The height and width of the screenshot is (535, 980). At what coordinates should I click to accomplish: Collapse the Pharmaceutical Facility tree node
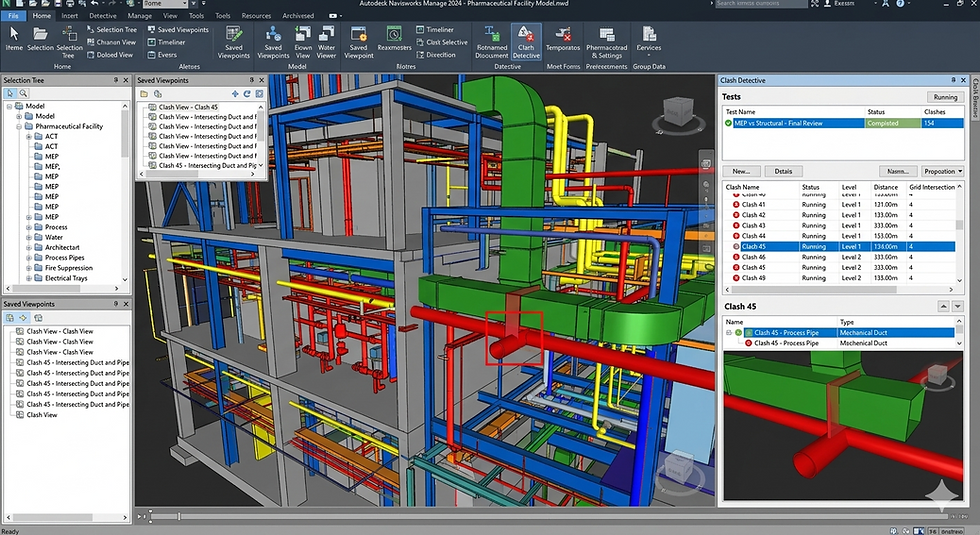pyautogui.click(x=19, y=126)
